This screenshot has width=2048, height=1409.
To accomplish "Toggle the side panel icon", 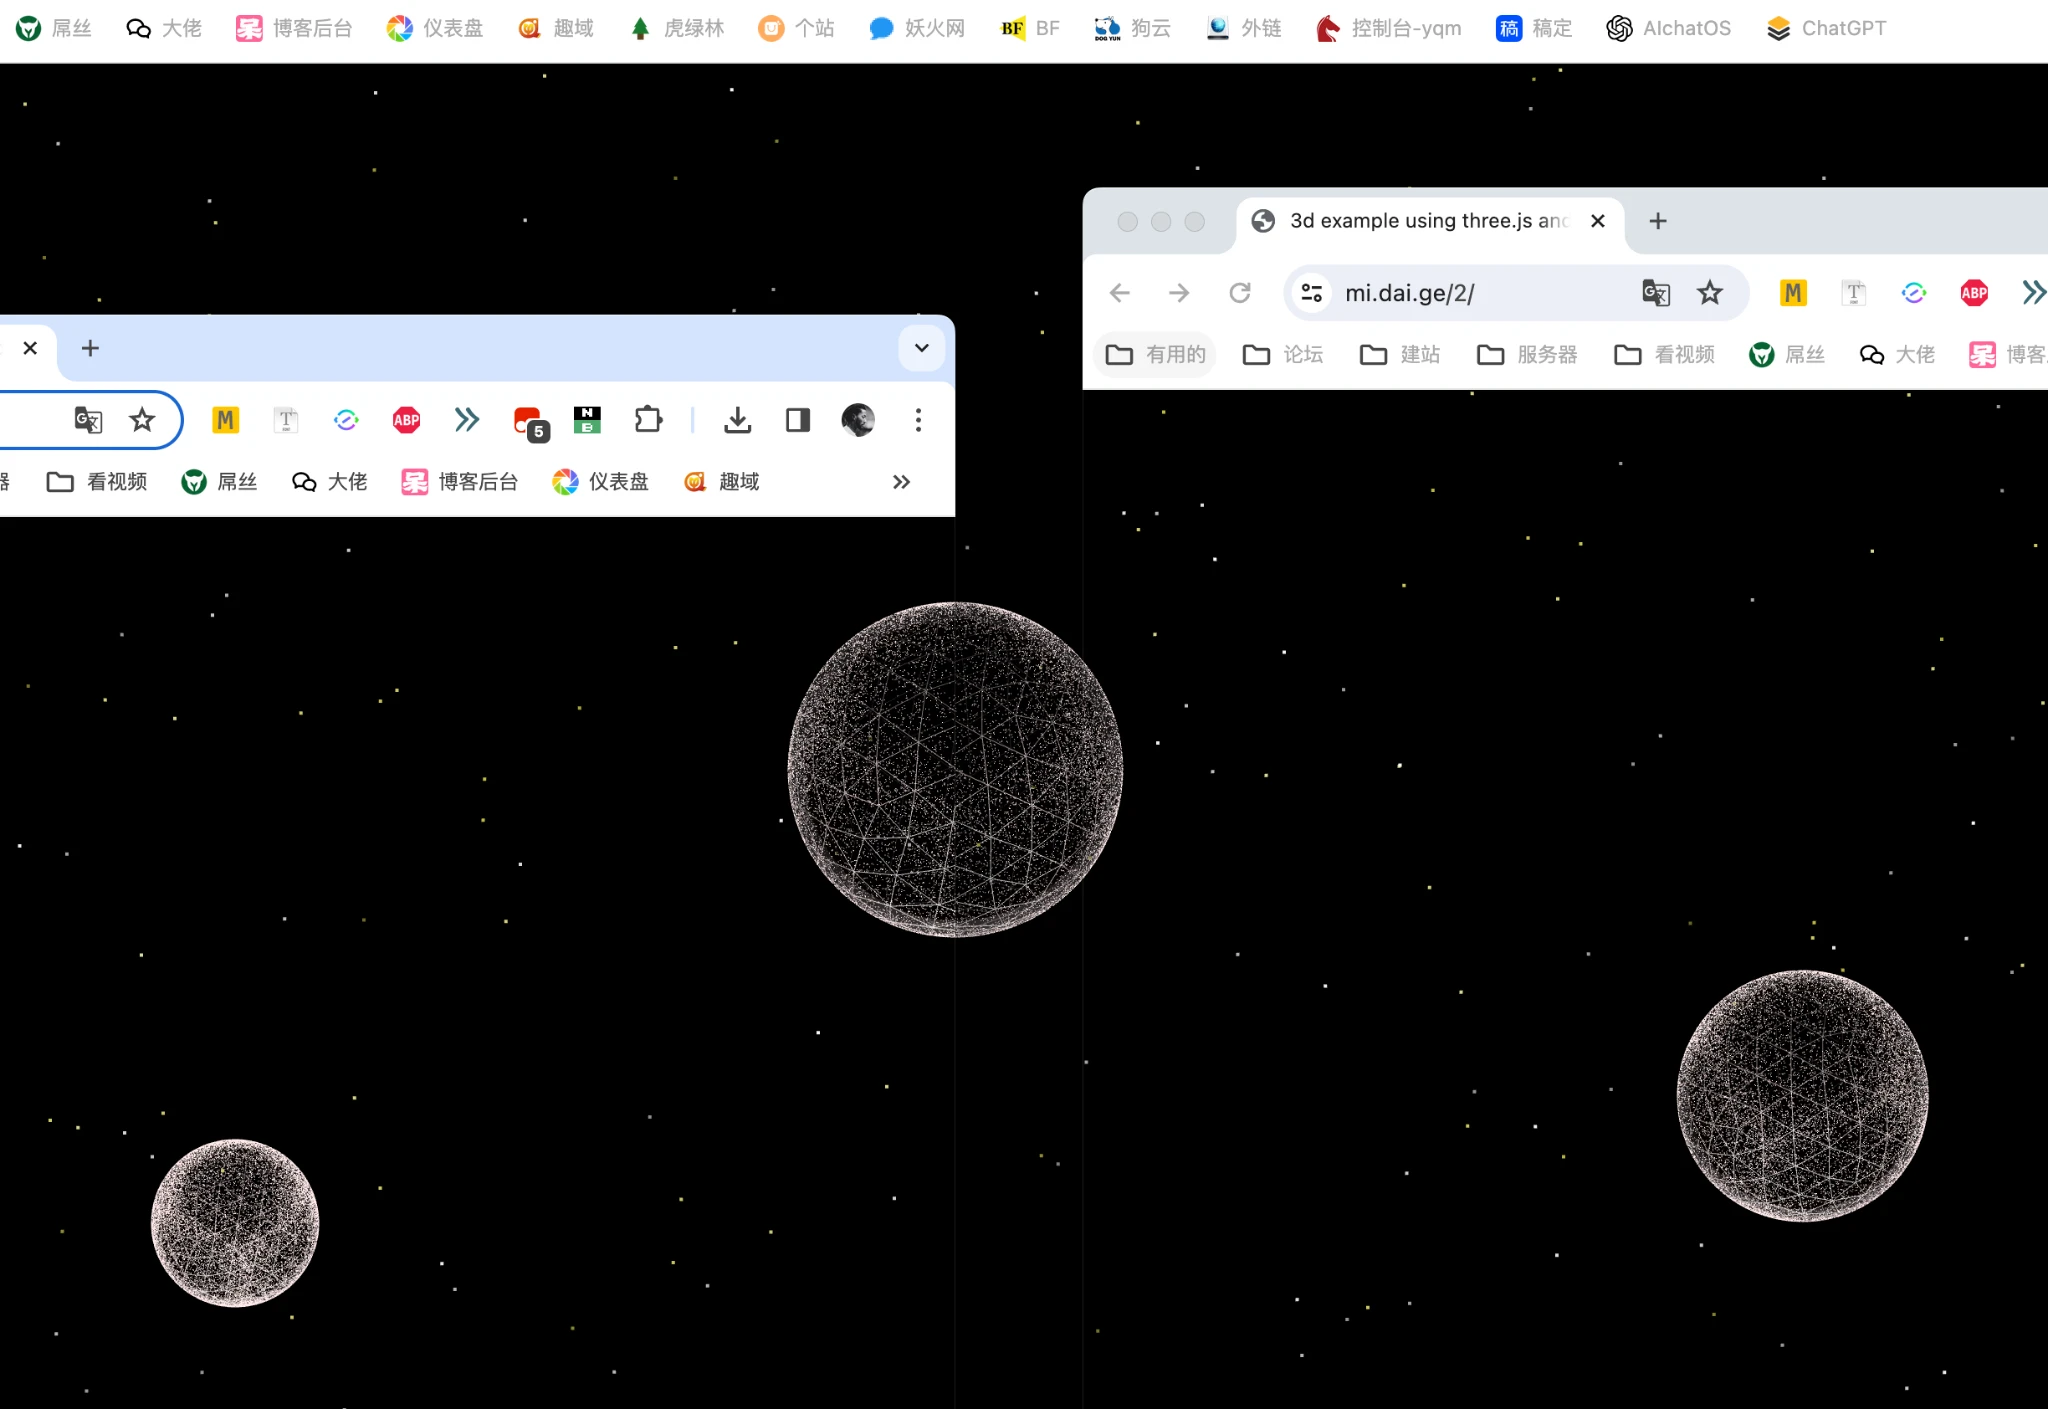I will coord(798,420).
